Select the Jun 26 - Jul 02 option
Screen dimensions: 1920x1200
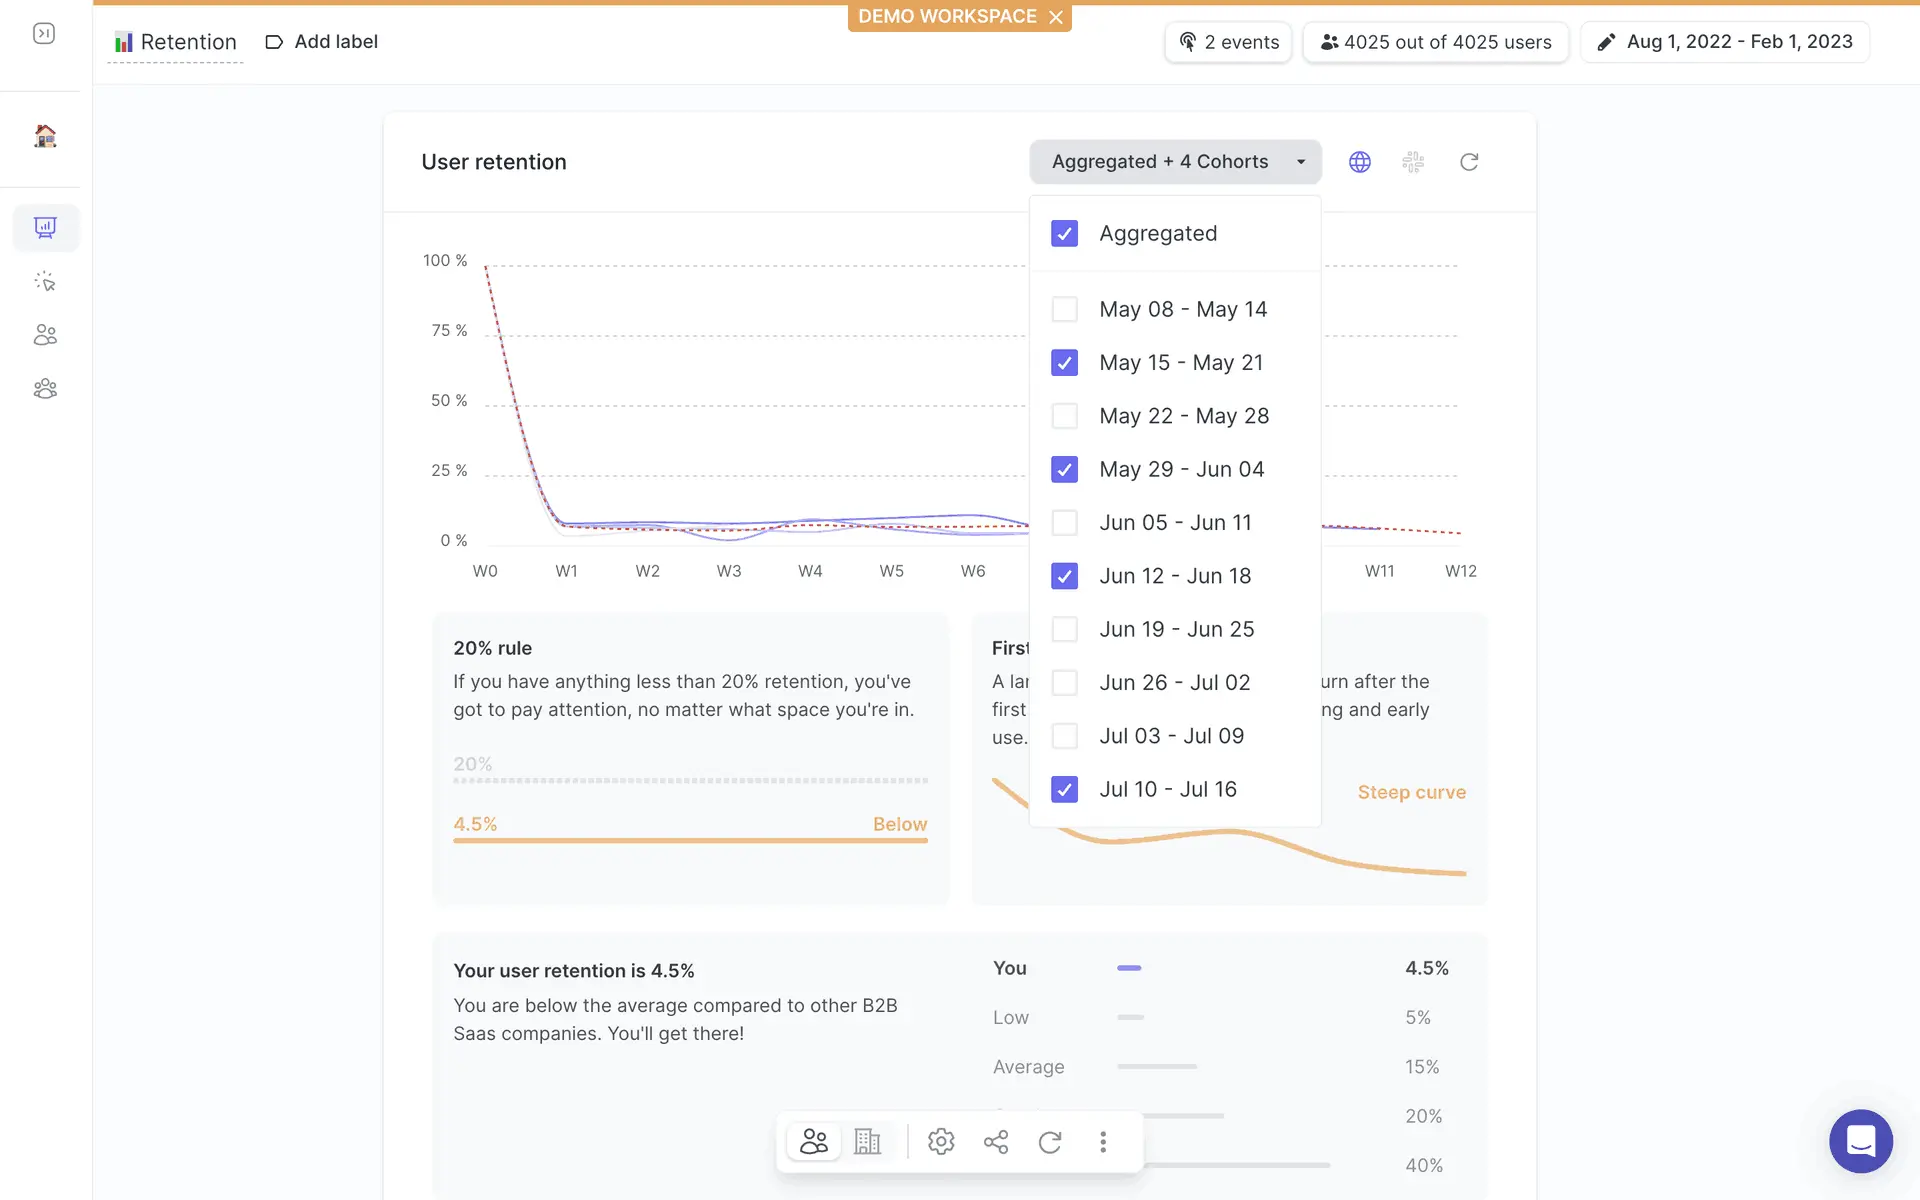[1064, 683]
